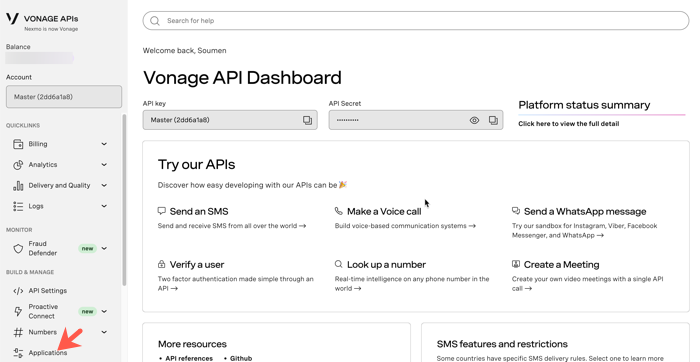Open Logs in the sidebar
Viewport: 700px width, 362px height.
click(x=36, y=206)
